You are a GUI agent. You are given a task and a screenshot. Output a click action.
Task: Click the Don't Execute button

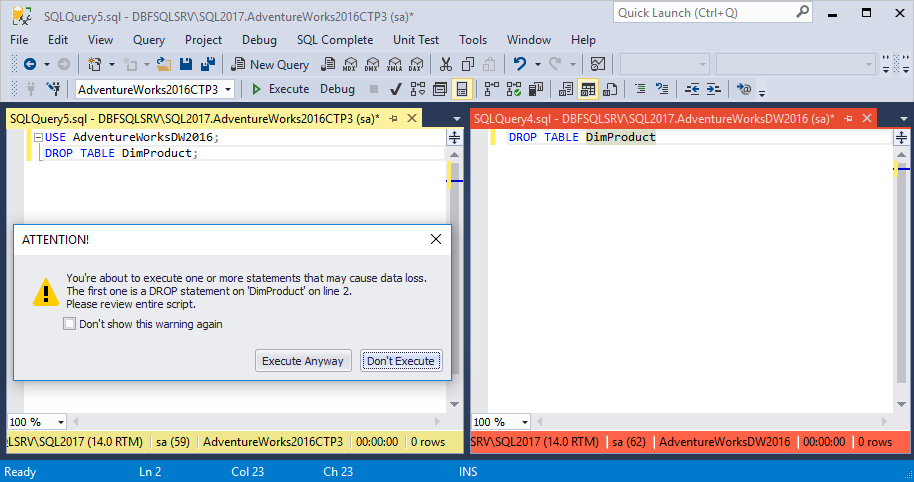point(401,361)
